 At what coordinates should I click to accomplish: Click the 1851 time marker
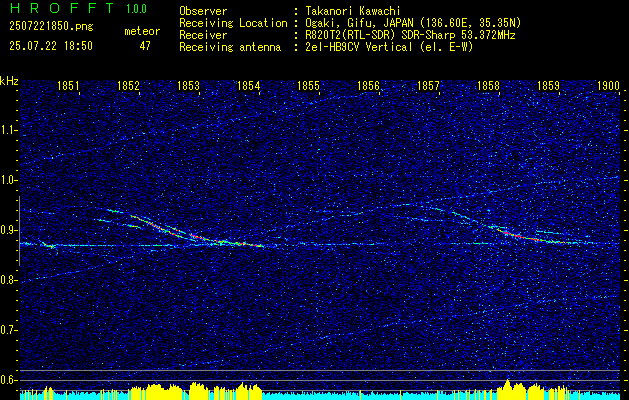[x=68, y=86]
